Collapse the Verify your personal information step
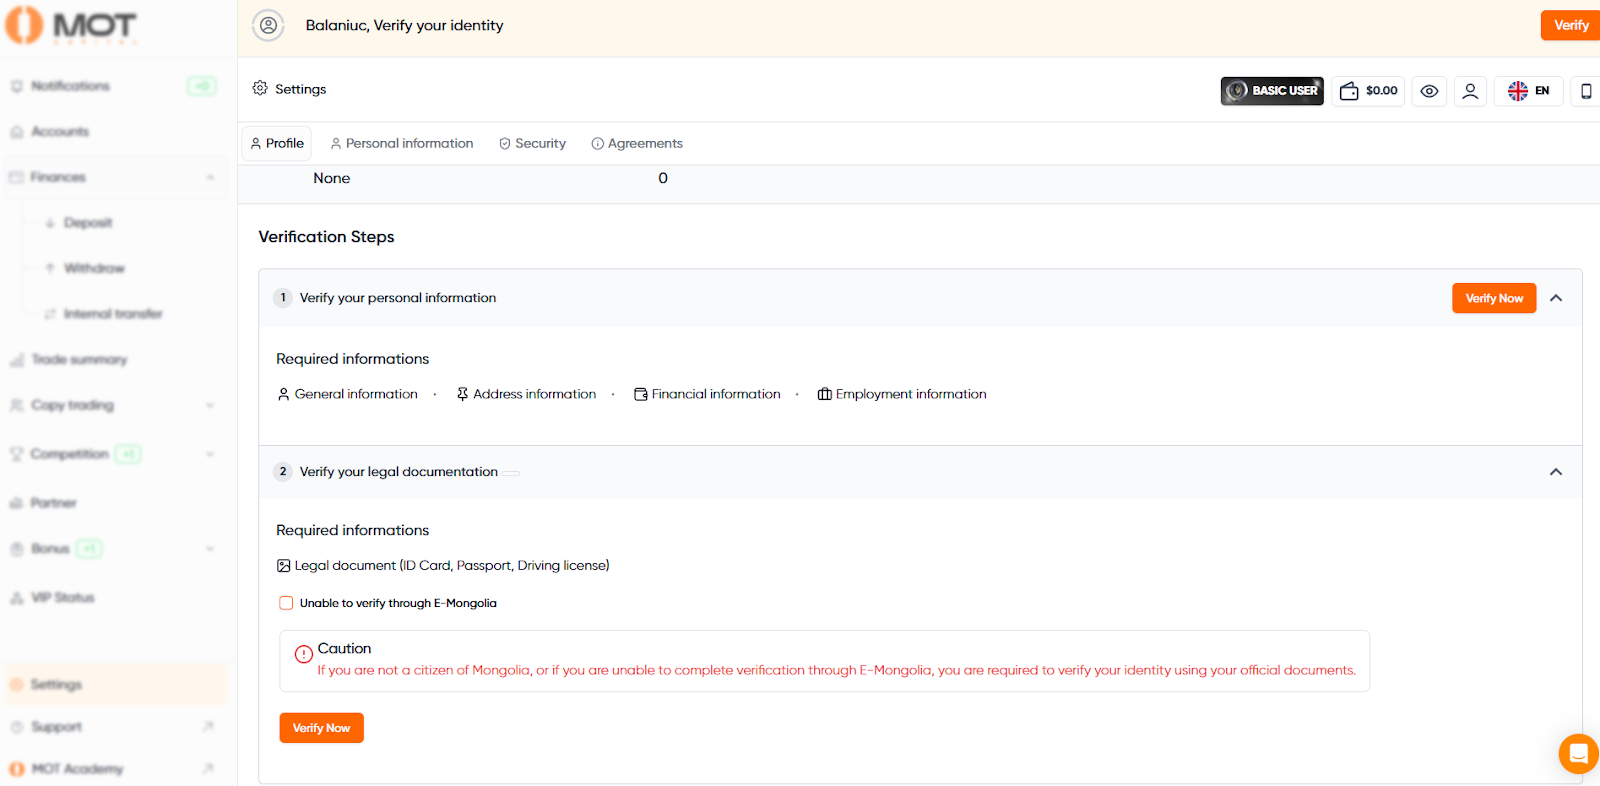The width and height of the screenshot is (1600, 786). pos(1555,298)
